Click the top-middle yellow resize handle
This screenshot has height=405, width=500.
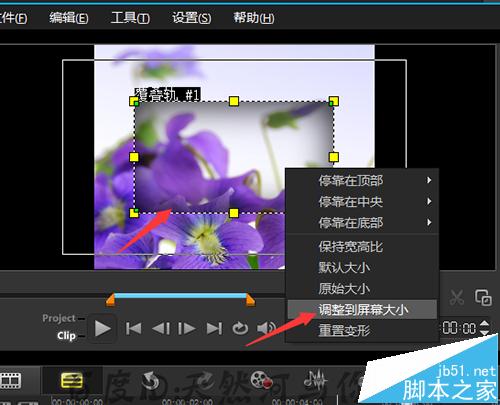click(234, 101)
